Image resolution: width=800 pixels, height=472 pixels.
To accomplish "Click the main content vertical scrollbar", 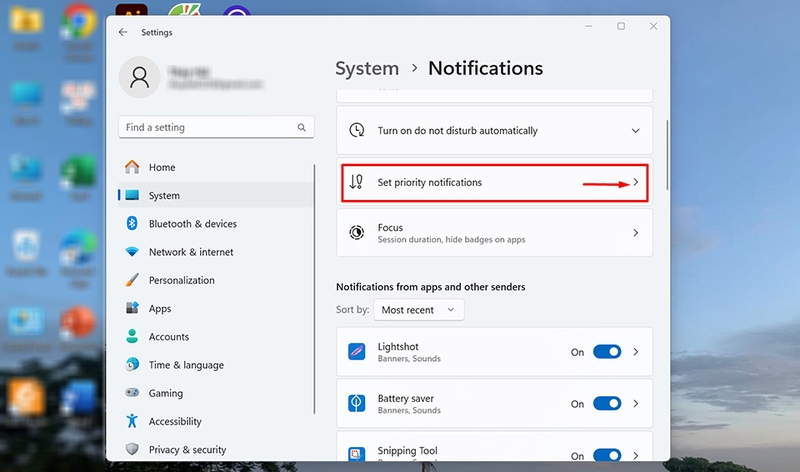I will pos(667,155).
